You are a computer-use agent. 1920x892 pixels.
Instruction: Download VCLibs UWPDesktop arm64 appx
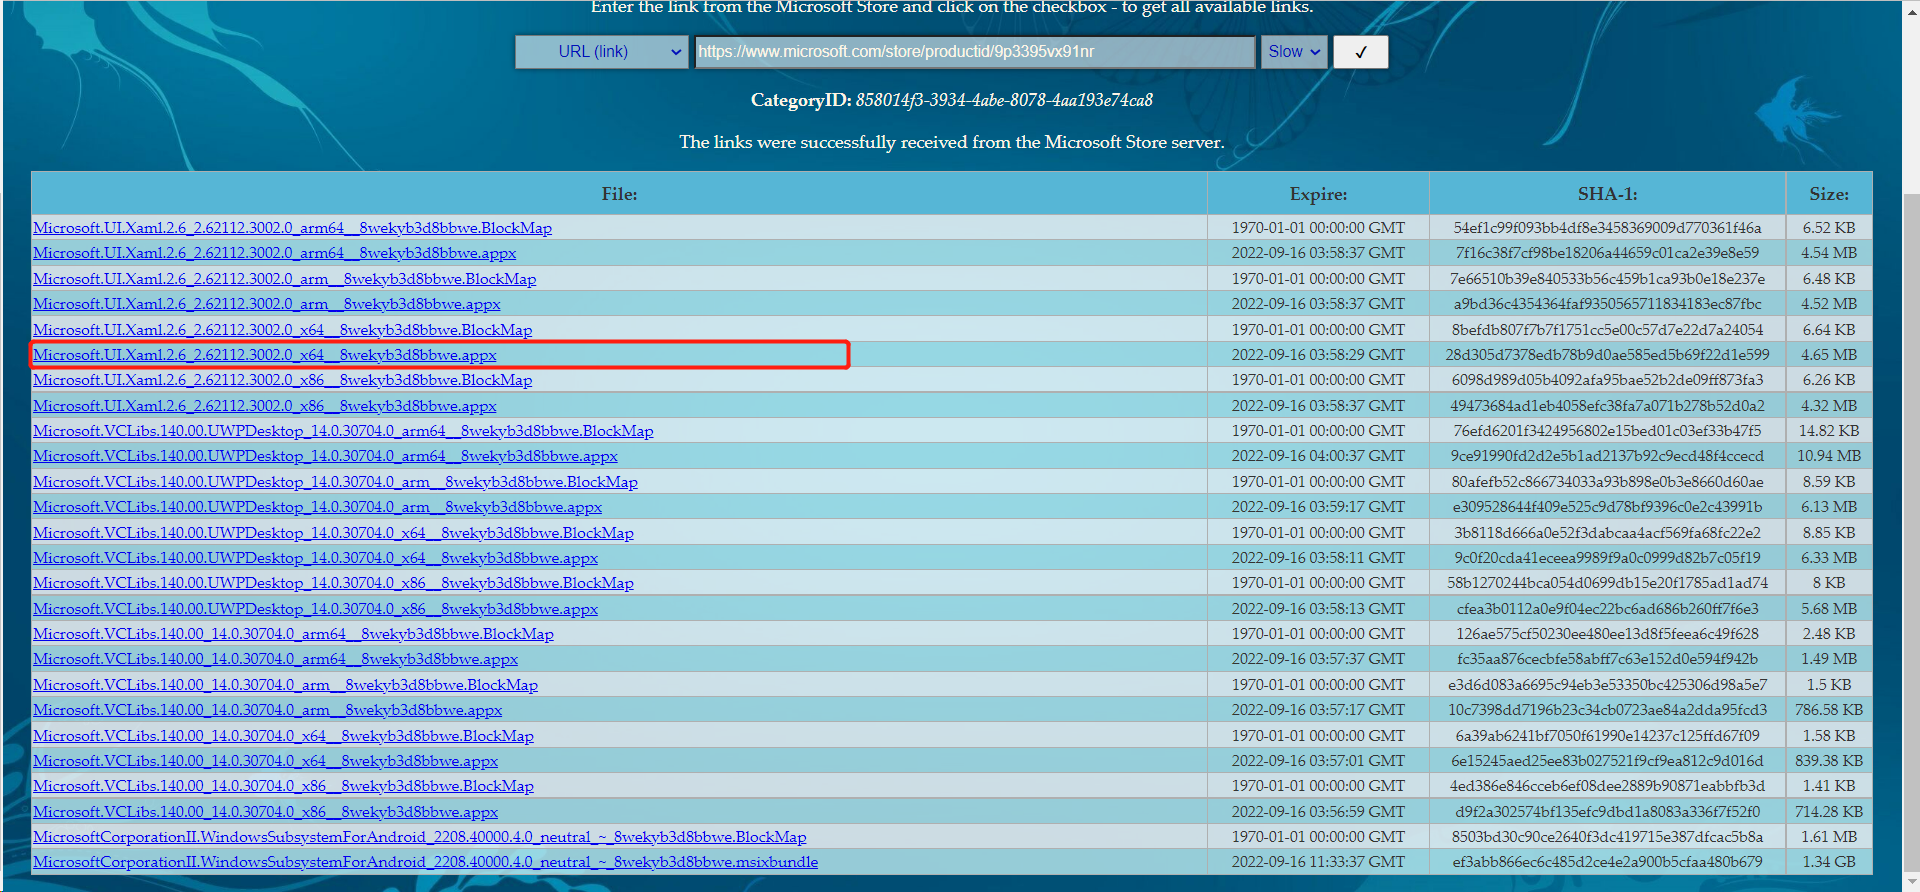[x=325, y=456]
